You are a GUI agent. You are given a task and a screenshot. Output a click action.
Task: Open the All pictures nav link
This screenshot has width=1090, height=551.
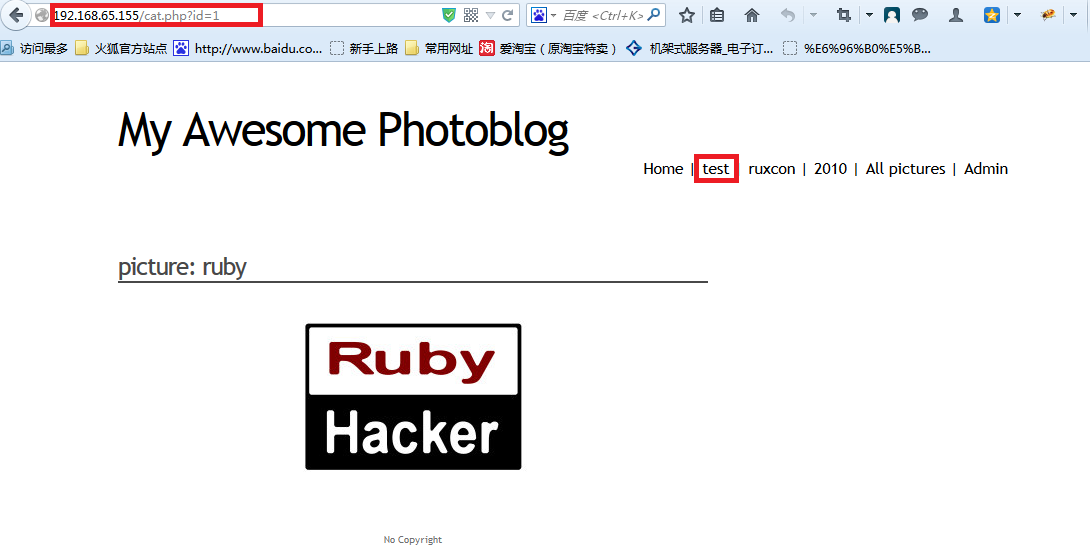coord(906,169)
